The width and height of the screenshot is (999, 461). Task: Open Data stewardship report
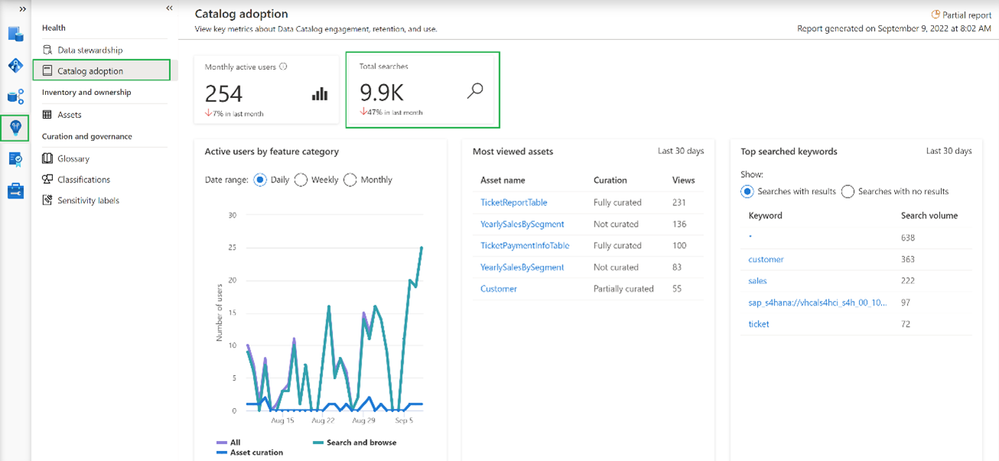[90, 50]
